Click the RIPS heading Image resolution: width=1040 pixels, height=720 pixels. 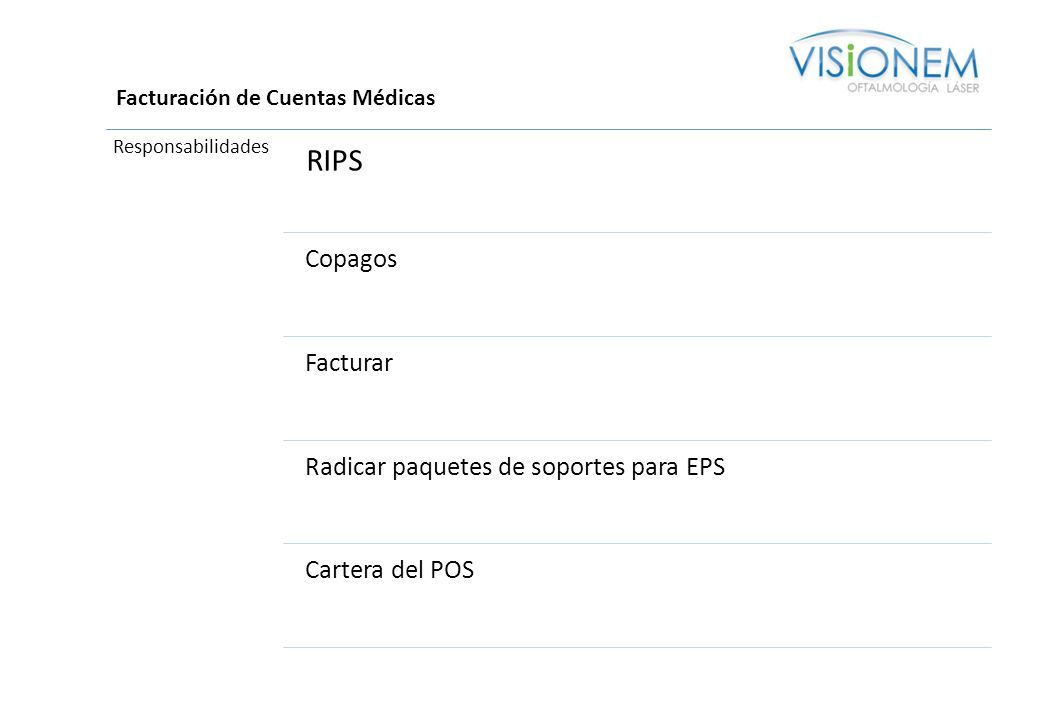334,161
